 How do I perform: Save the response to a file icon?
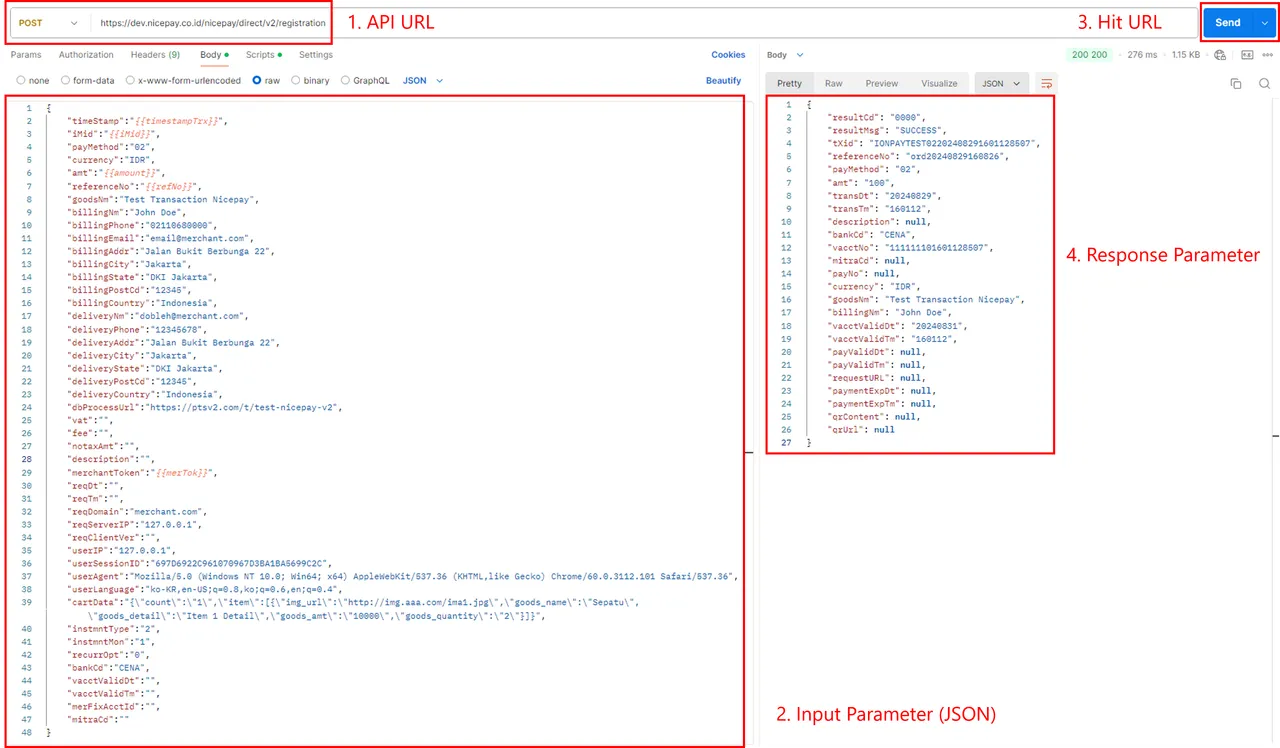coord(1248,55)
